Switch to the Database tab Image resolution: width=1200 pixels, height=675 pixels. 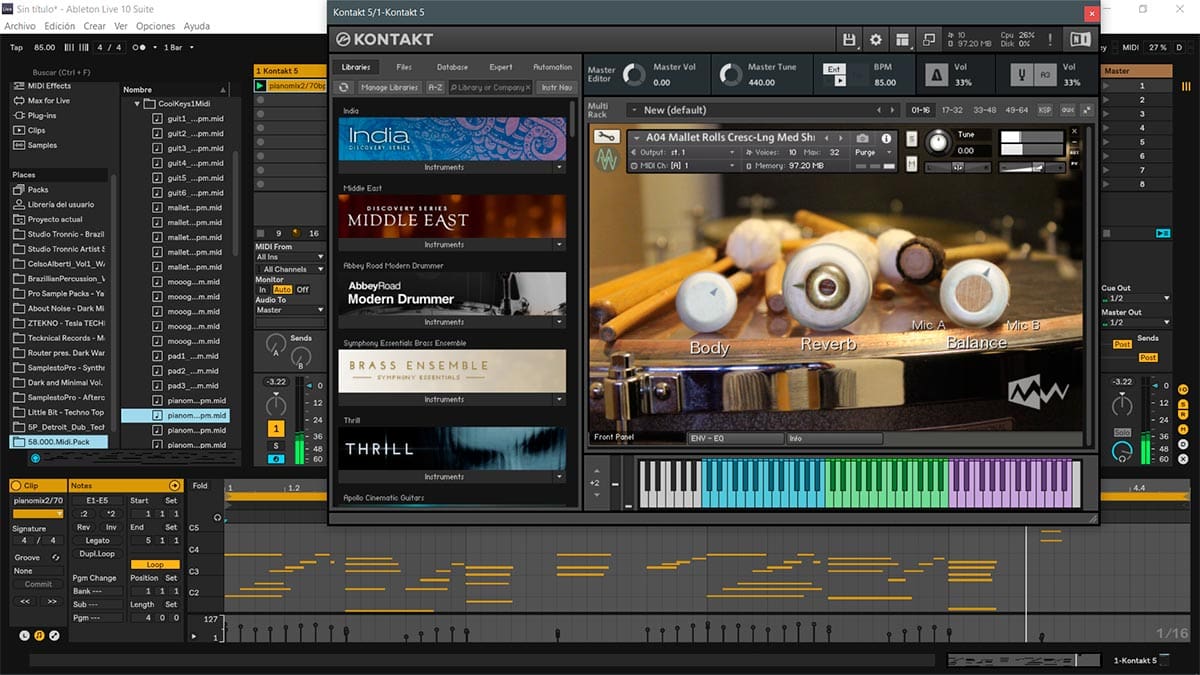click(452, 67)
